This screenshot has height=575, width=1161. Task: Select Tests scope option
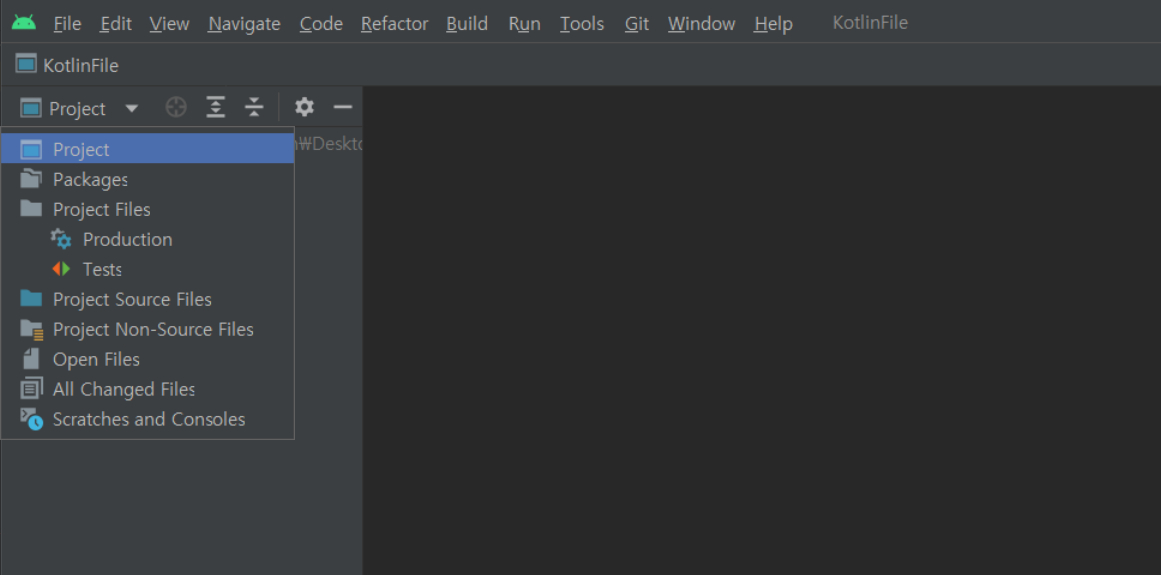click(x=148, y=269)
